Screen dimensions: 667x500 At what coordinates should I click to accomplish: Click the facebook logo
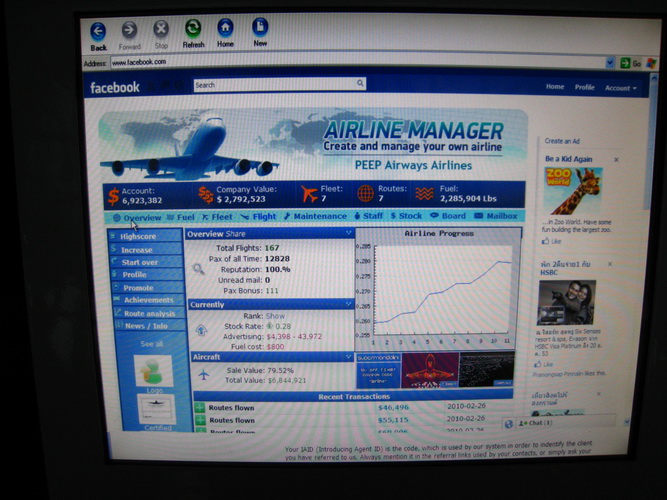pos(114,87)
